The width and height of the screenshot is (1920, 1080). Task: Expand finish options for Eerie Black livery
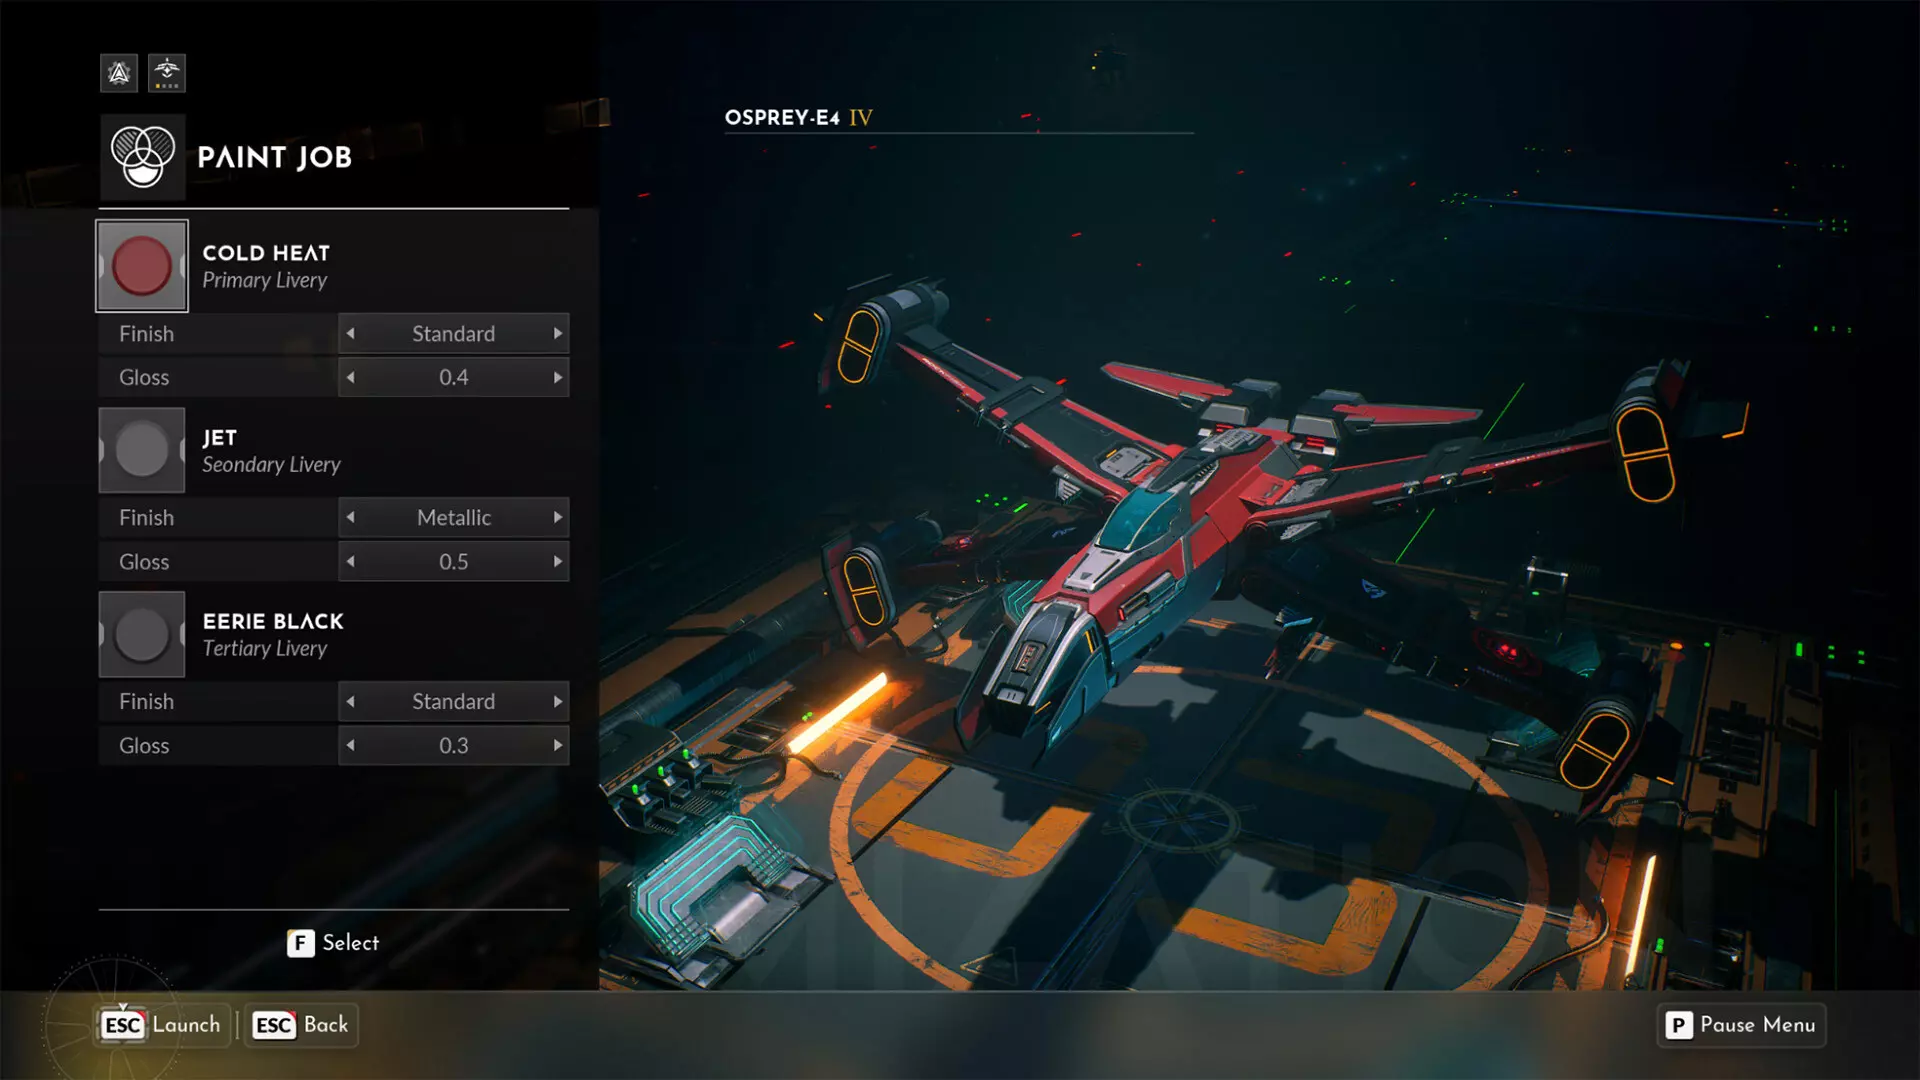[x=558, y=700]
